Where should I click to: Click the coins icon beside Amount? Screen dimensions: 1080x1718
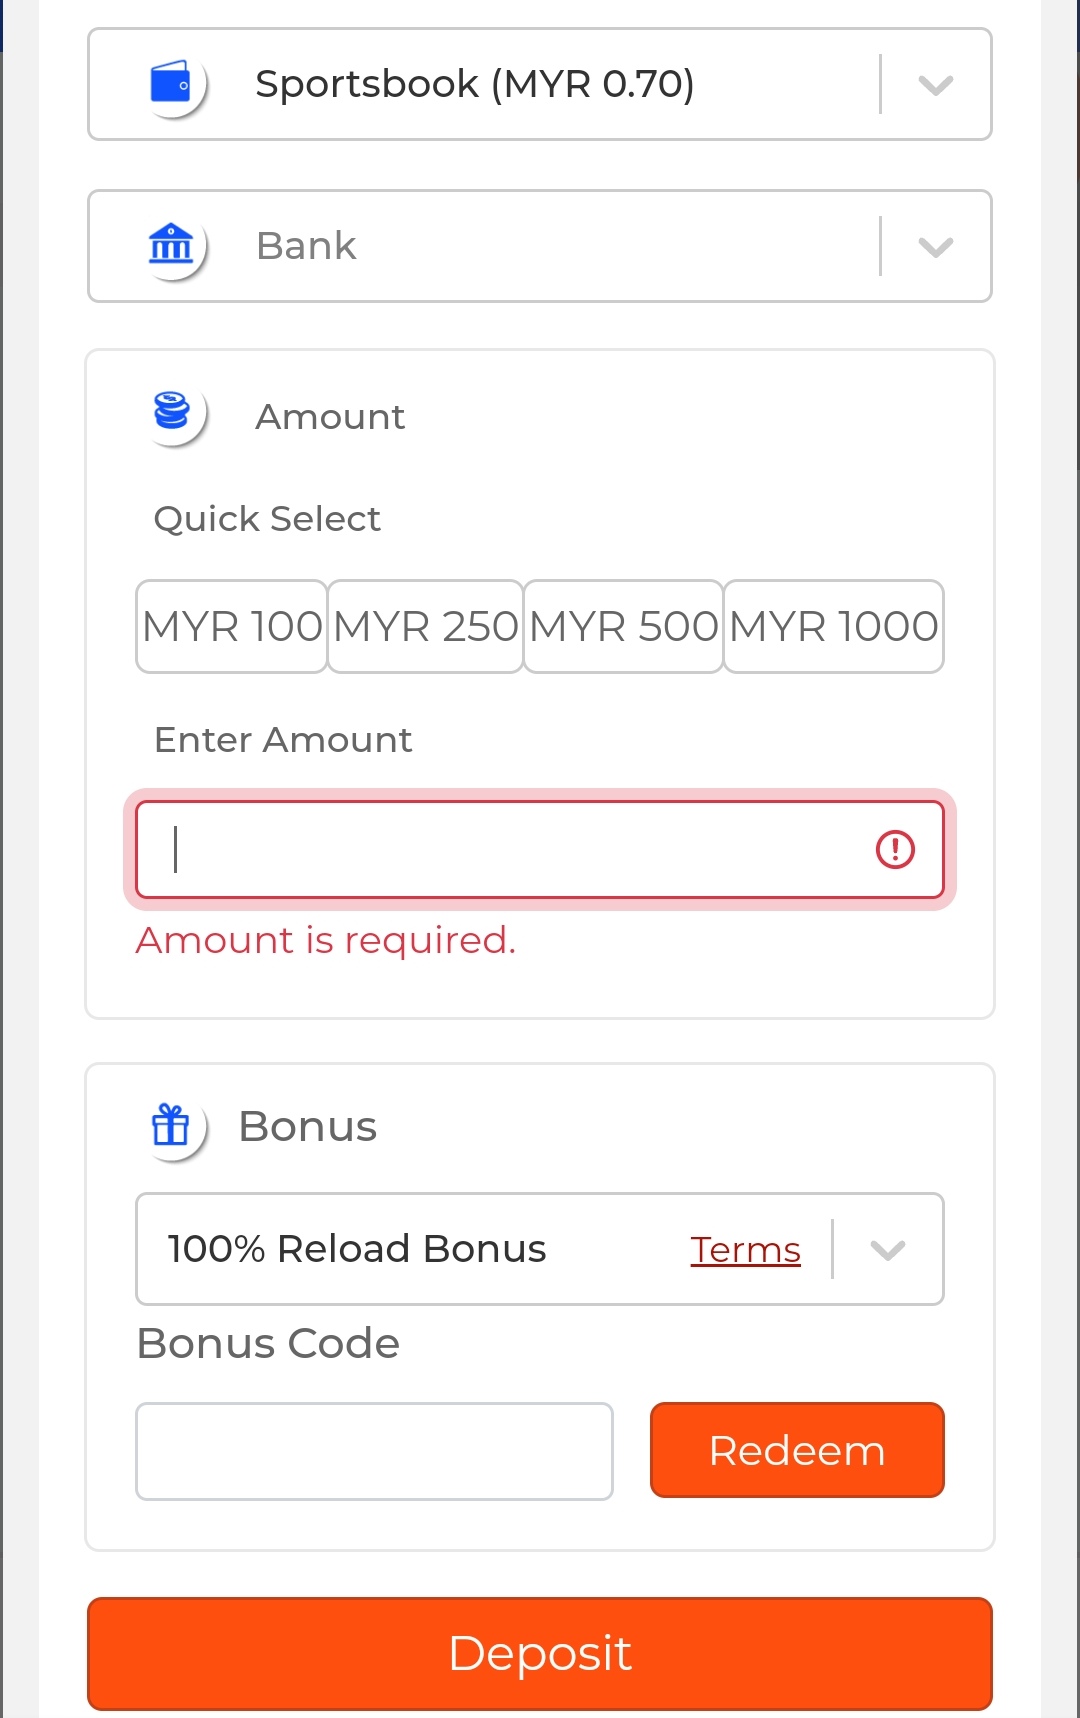171,411
